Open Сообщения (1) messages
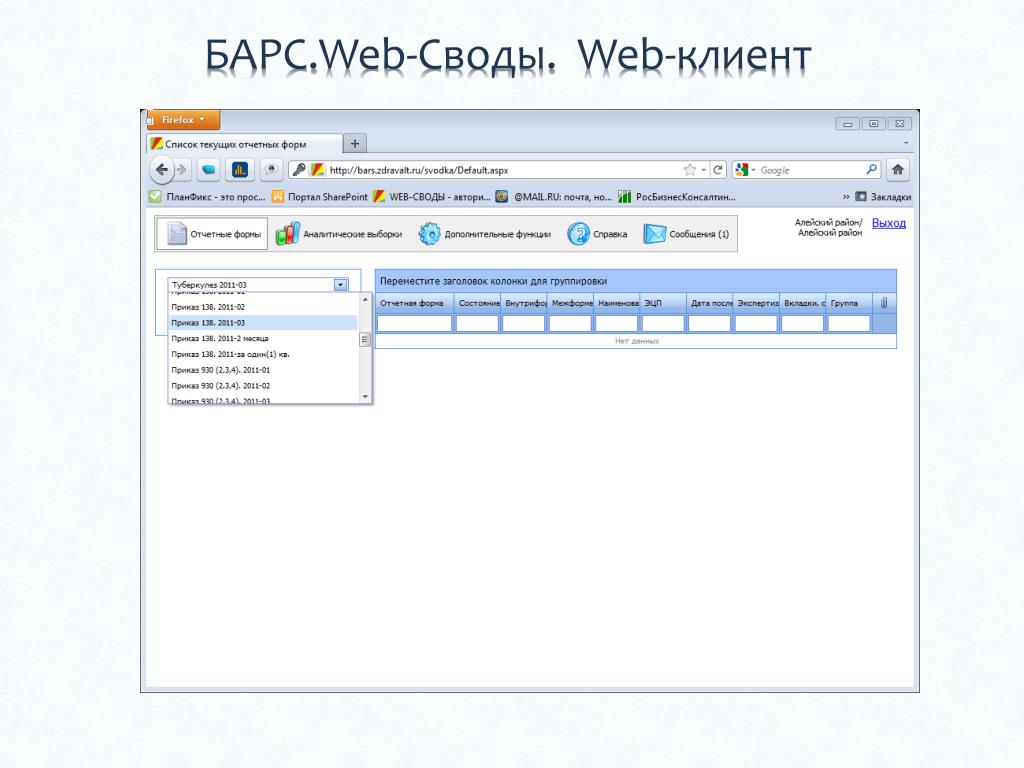The image size is (1024, 768). click(686, 234)
